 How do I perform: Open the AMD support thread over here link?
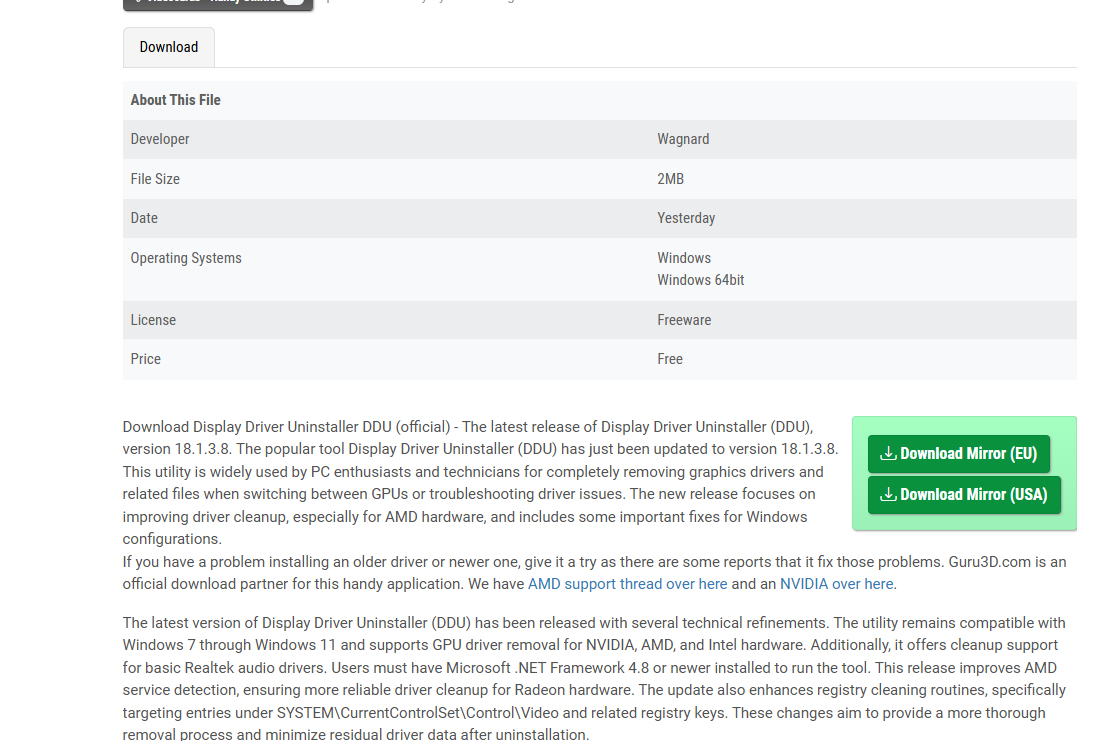[627, 584]
